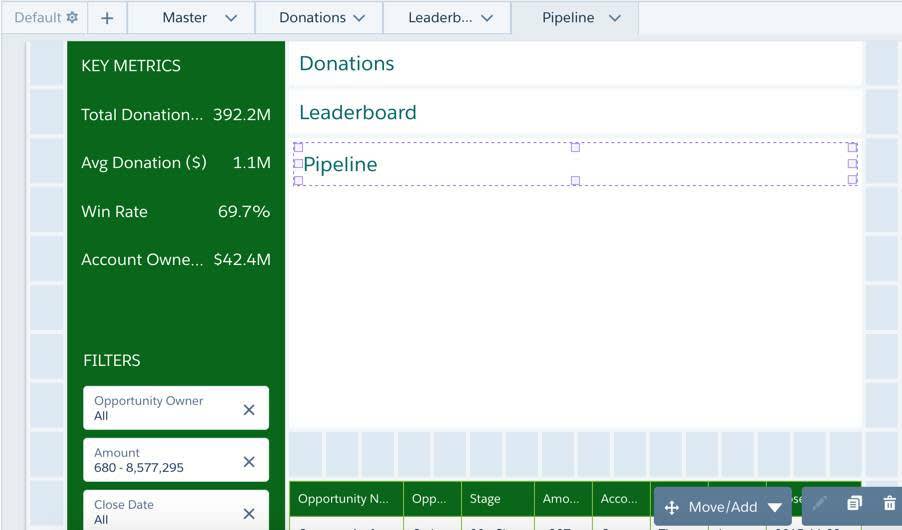Image resolution: width=902 pixels, height=530 pixels.
Task: Select the Avg Donation ($) metric
Action: (x=176, y=163)
